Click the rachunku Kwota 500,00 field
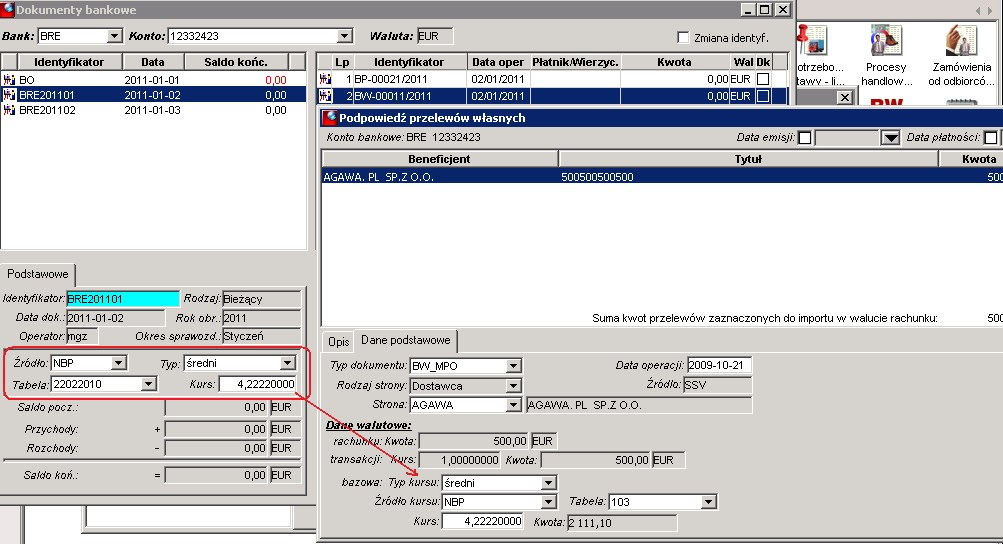1003x544 pixels. pyautogui.click(x=474, y=441)
